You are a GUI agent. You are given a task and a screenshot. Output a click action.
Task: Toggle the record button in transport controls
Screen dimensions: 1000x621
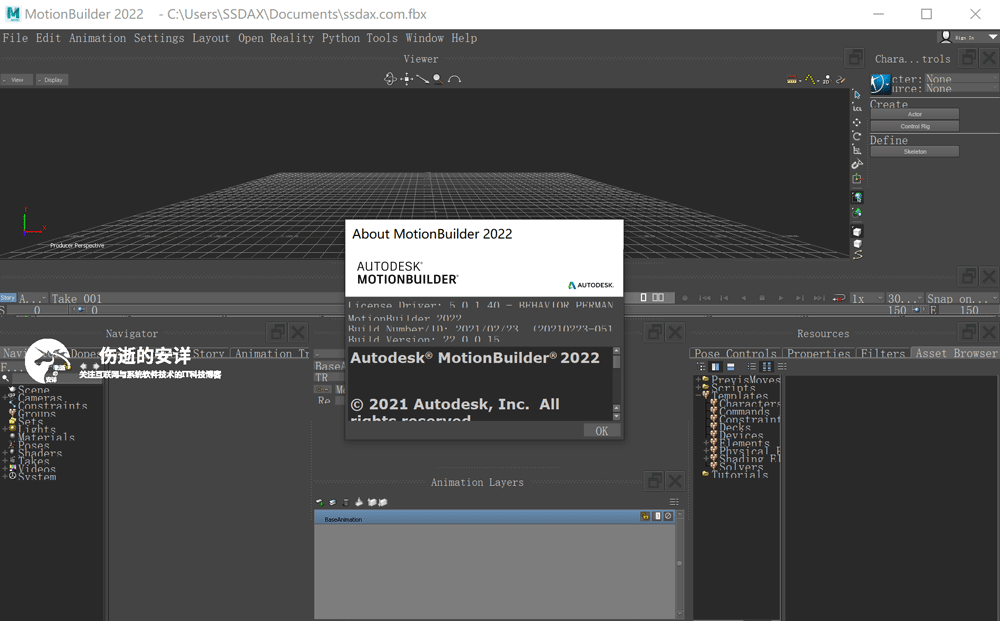point(685,298)
